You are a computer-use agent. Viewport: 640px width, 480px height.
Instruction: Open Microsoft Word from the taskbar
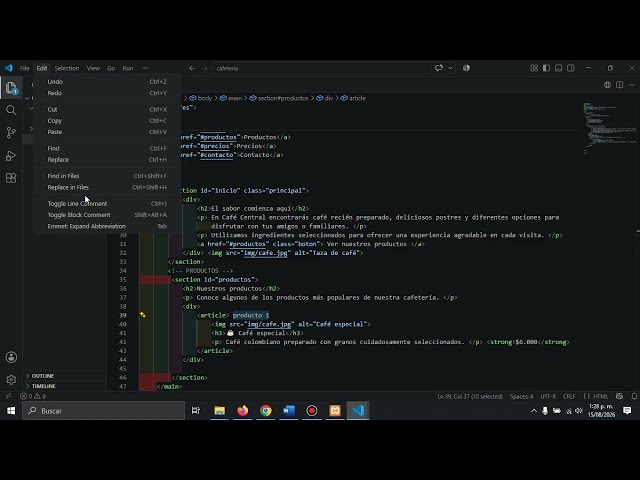point(289,411)
